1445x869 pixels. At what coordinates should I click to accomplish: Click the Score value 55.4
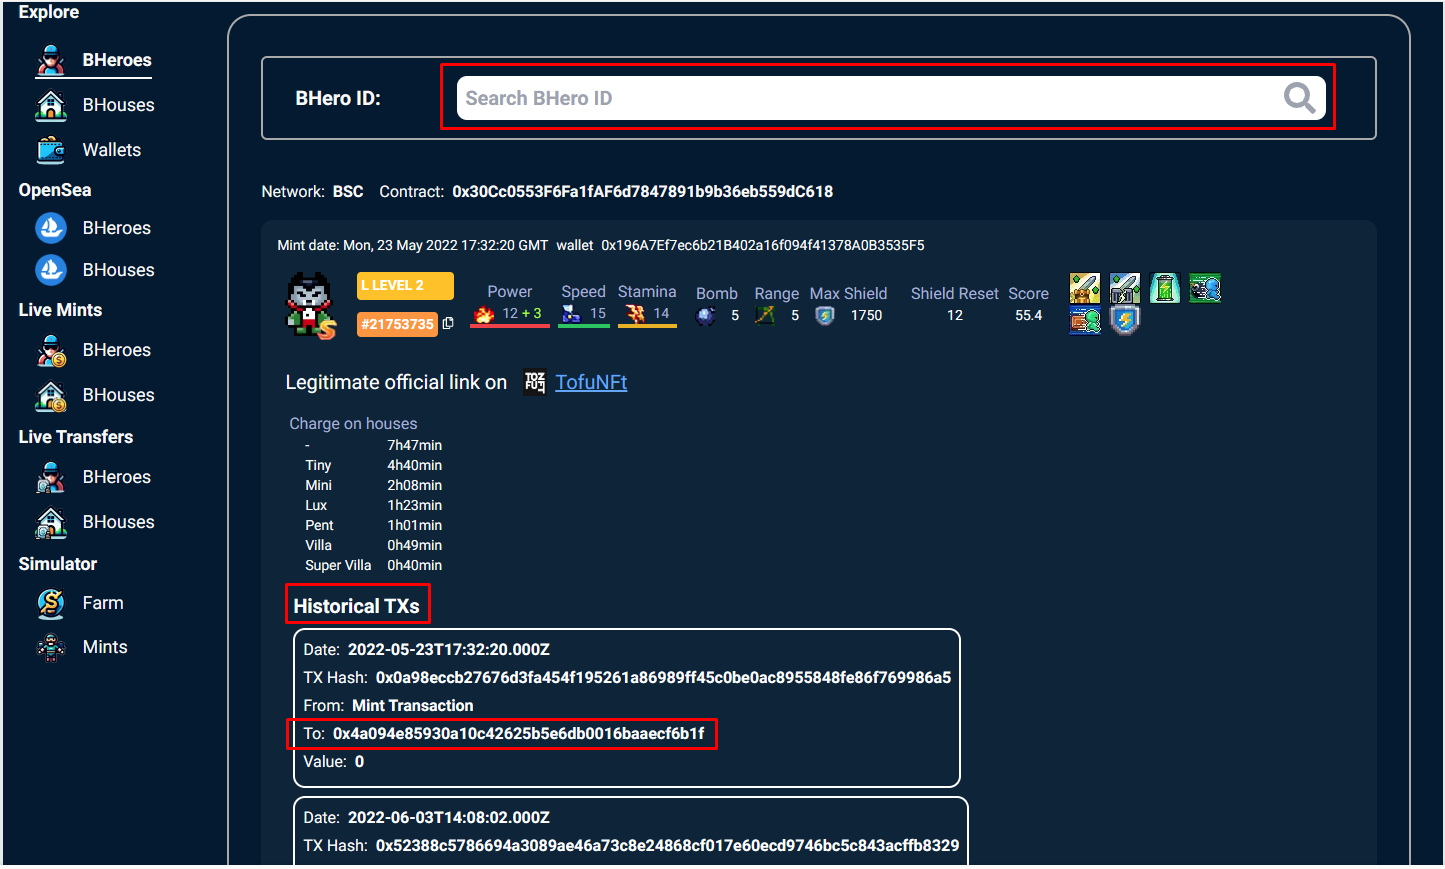coord(1028,315)
